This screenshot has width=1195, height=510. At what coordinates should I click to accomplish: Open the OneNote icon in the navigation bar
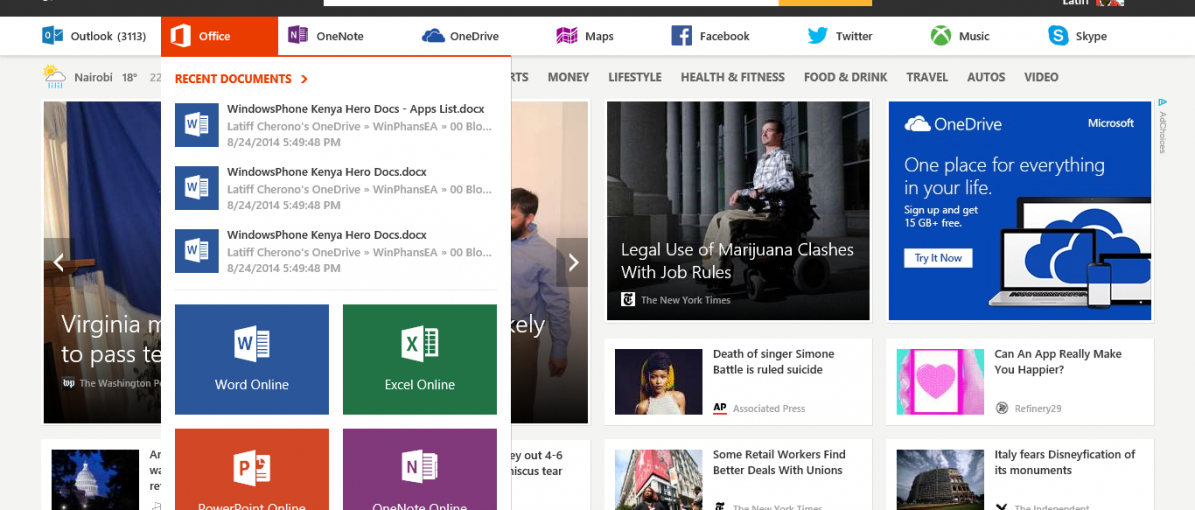click(x=298, y=35)
